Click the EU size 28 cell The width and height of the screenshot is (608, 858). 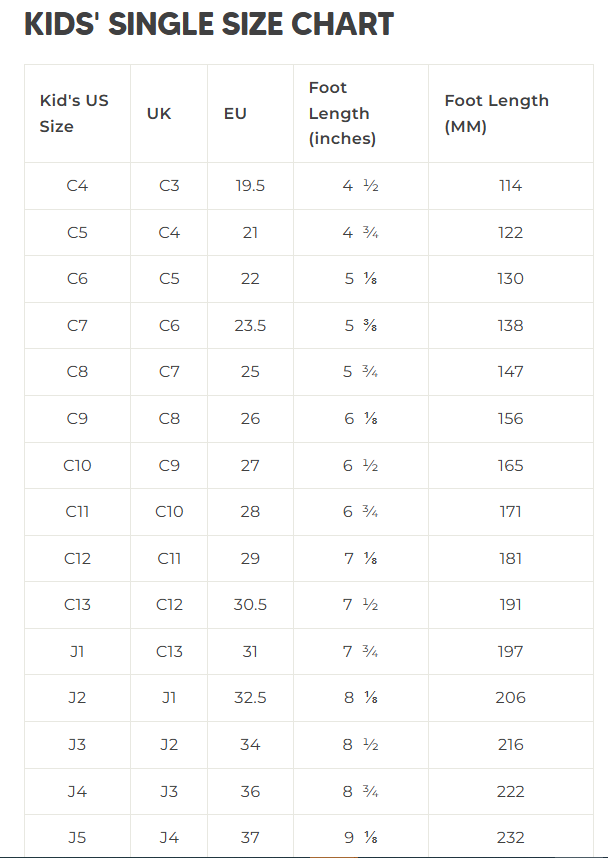click(250, 512)
